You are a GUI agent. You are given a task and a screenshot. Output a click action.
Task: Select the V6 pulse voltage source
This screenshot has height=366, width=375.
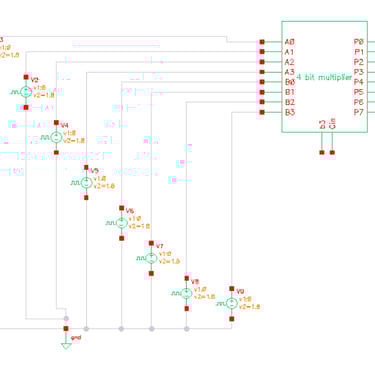pos(121,223)
